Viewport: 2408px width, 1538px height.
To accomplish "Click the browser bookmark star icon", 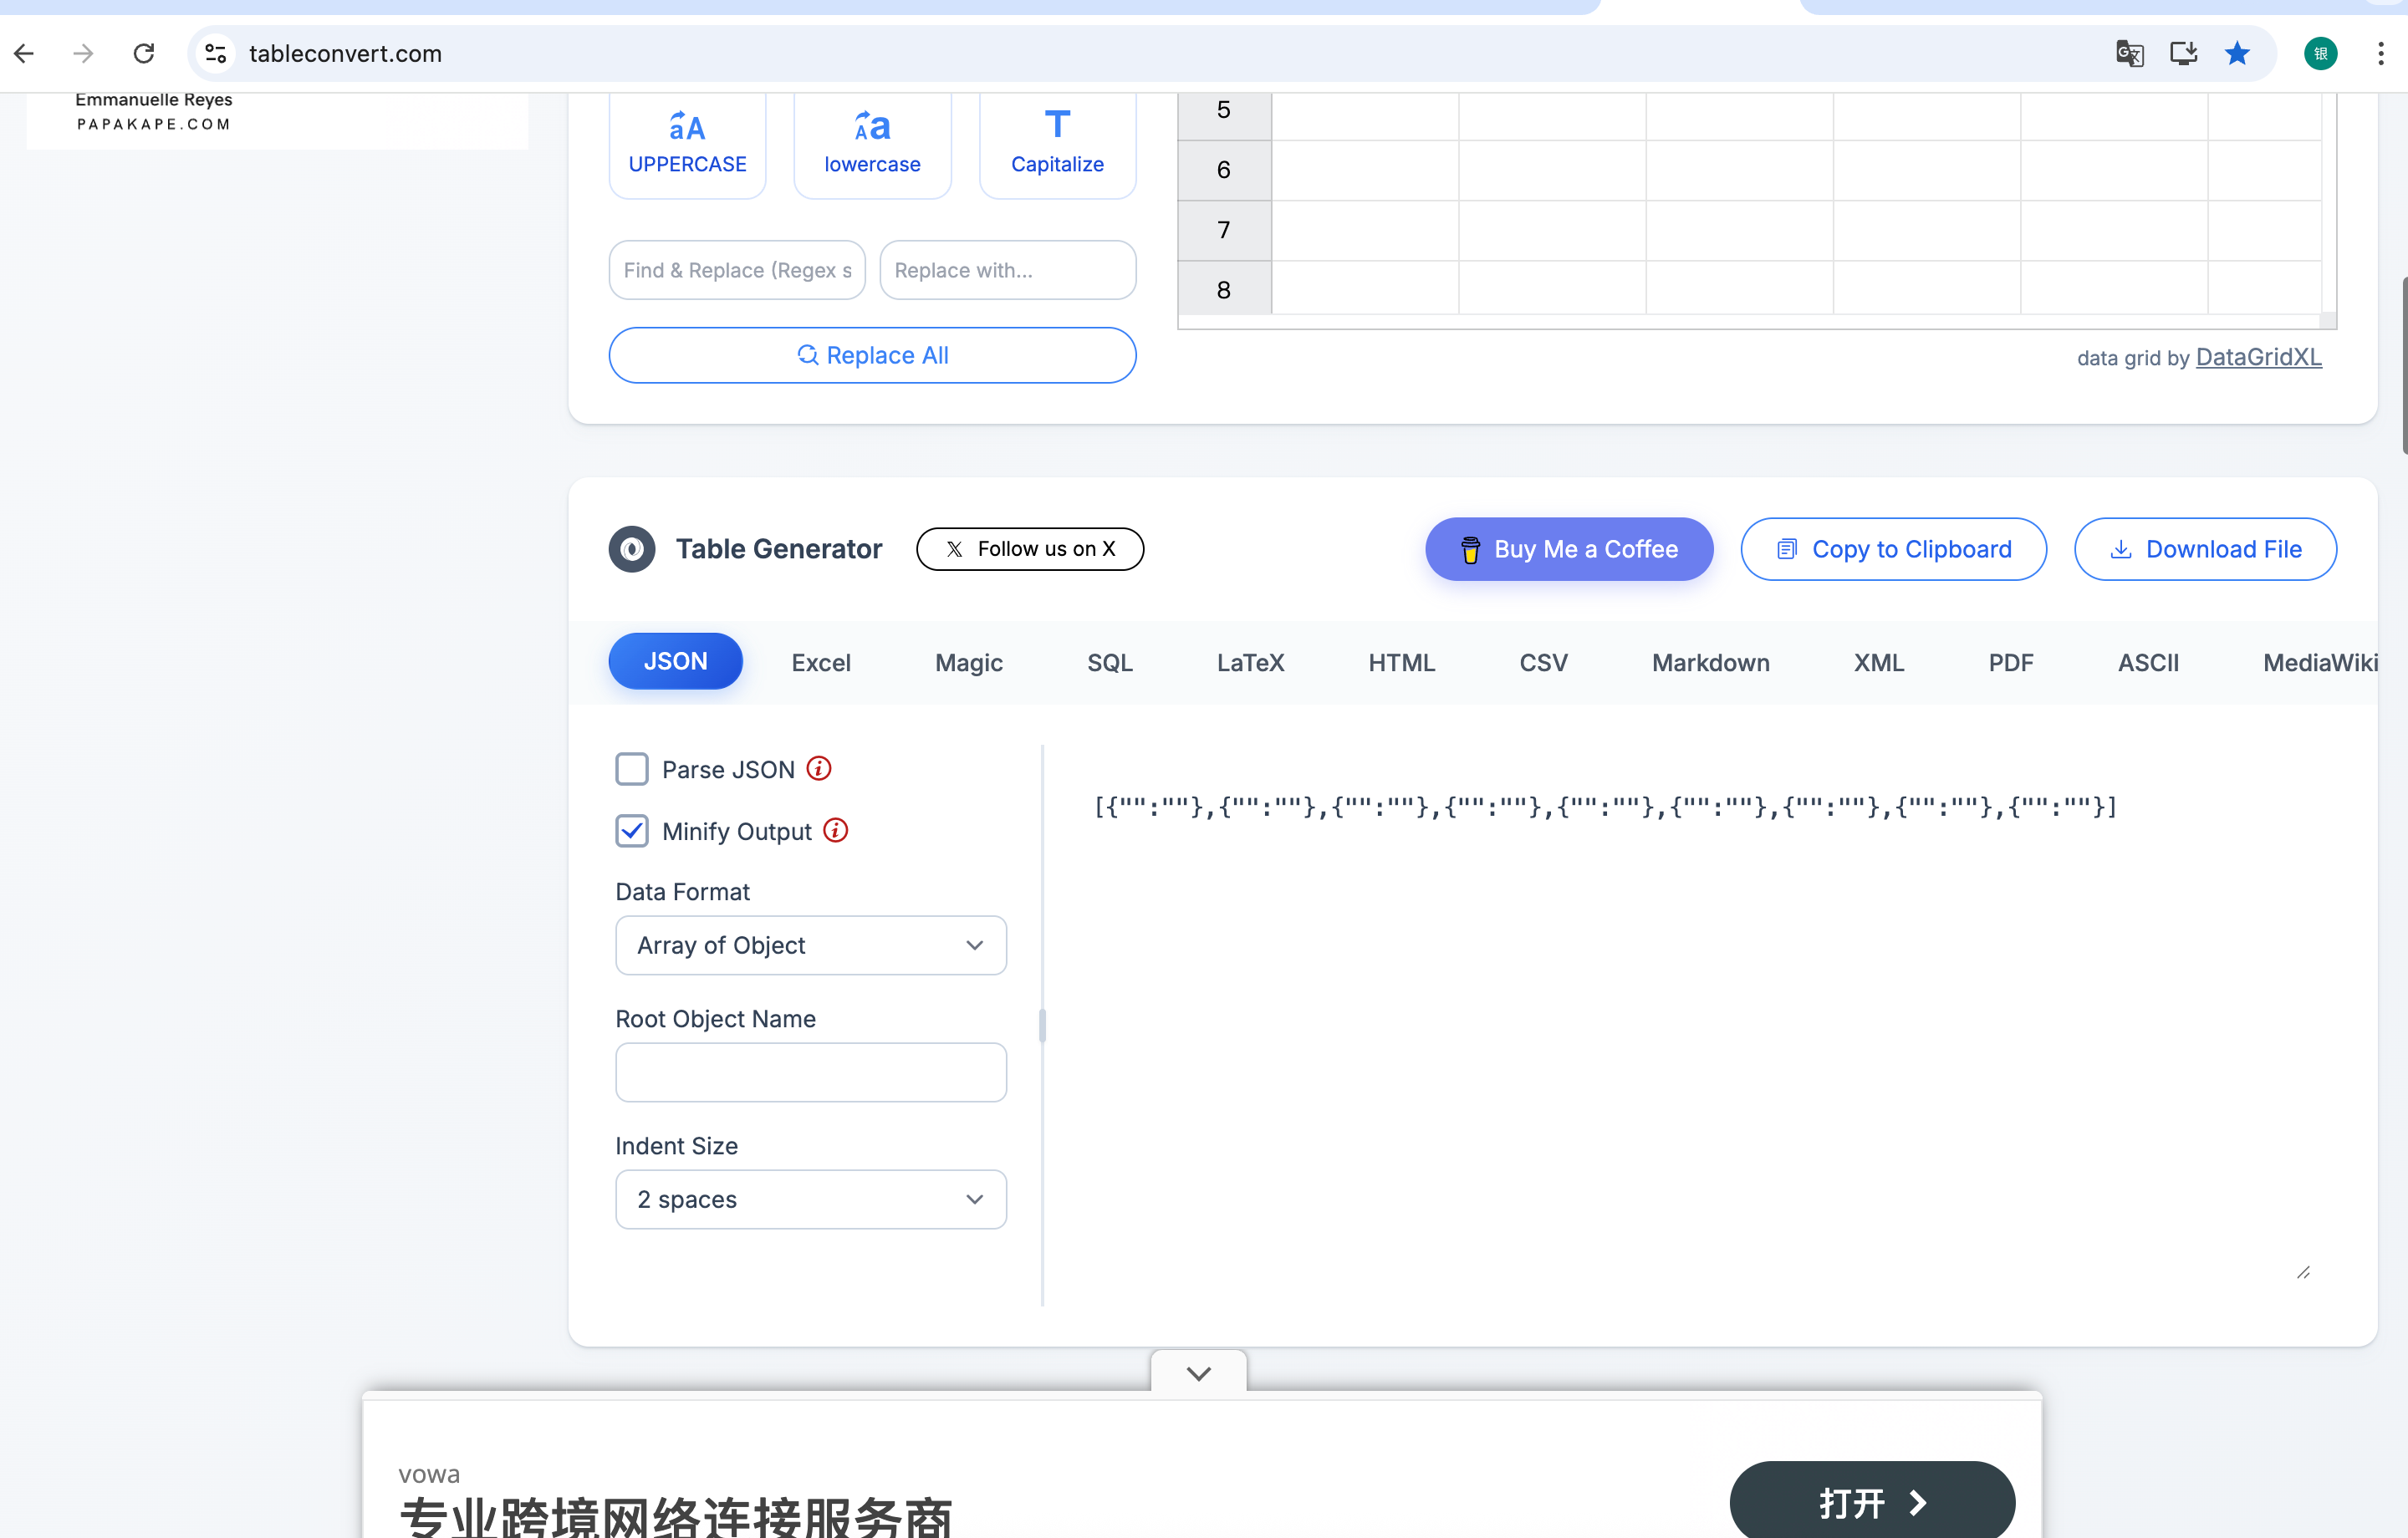I will [x=2237, y=53].
